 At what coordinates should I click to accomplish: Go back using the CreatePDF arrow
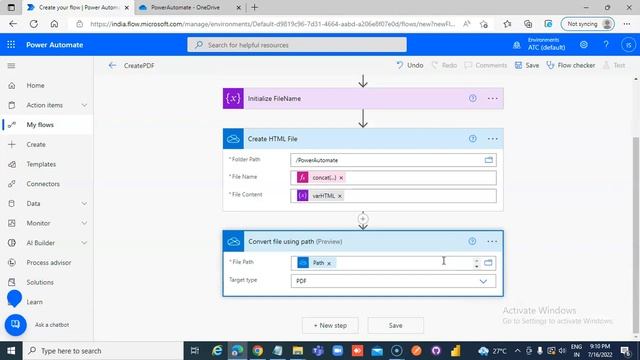(112, 65)
